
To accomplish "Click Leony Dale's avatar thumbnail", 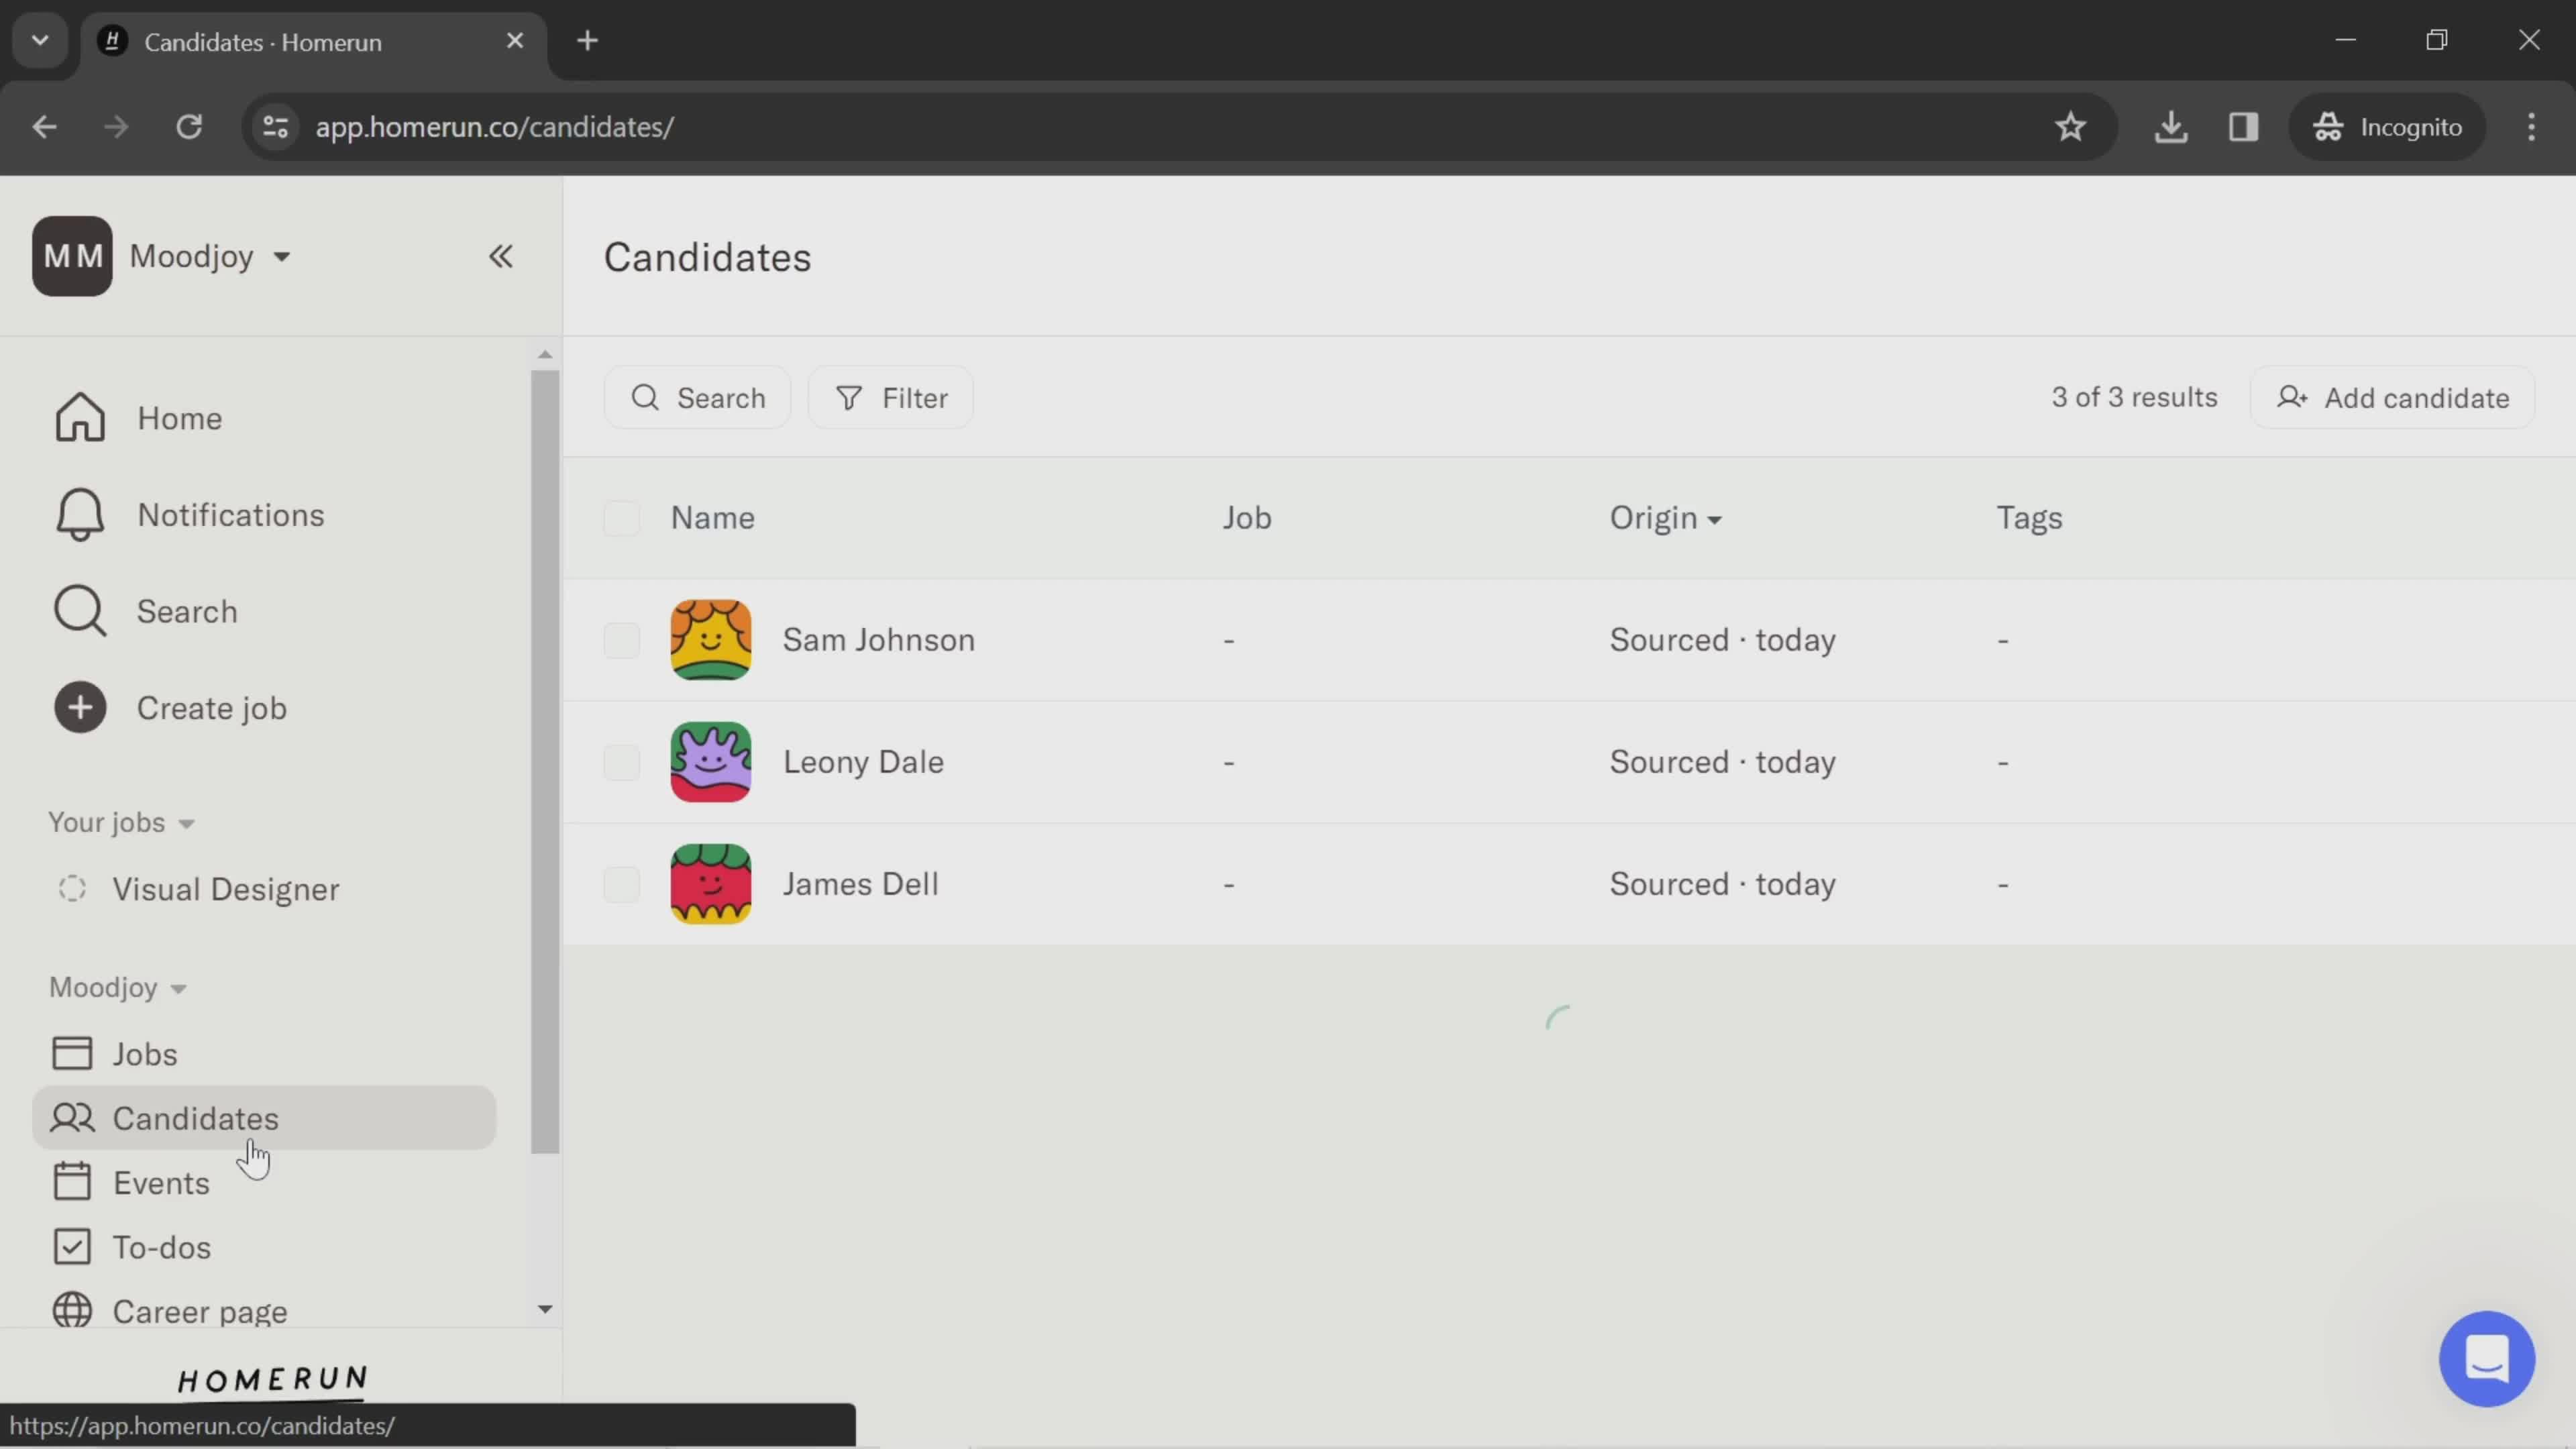I will [710, 762].
